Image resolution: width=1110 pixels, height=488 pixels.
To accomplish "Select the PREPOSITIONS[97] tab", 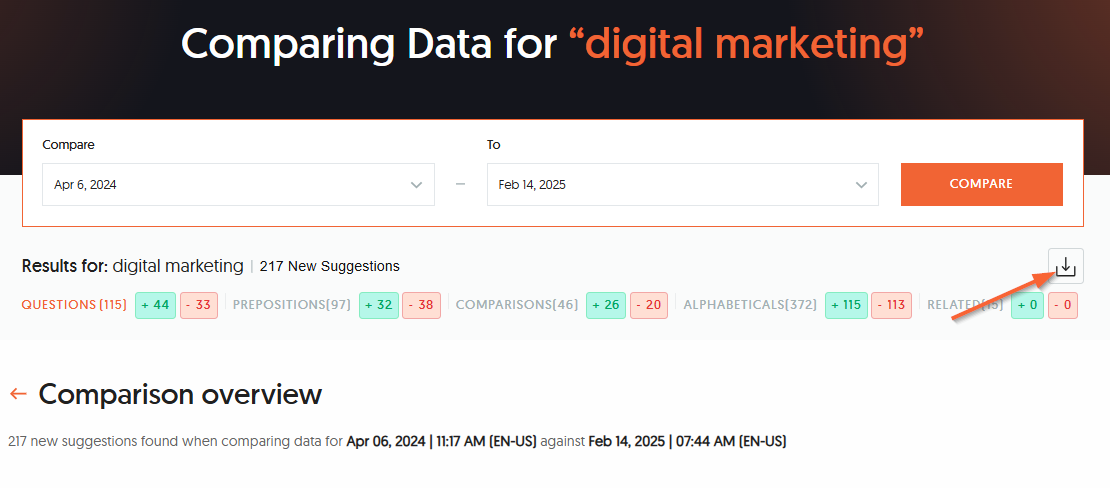I will tap(291, 305).
